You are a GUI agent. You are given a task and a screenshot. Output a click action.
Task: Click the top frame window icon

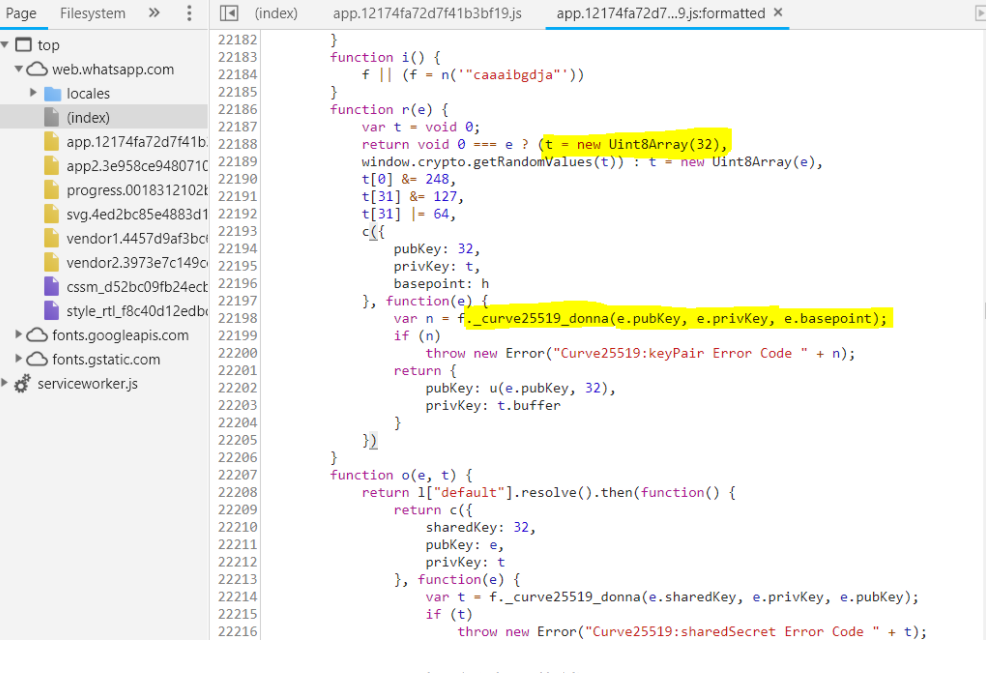pyautogui.click(x=23, y=45)
